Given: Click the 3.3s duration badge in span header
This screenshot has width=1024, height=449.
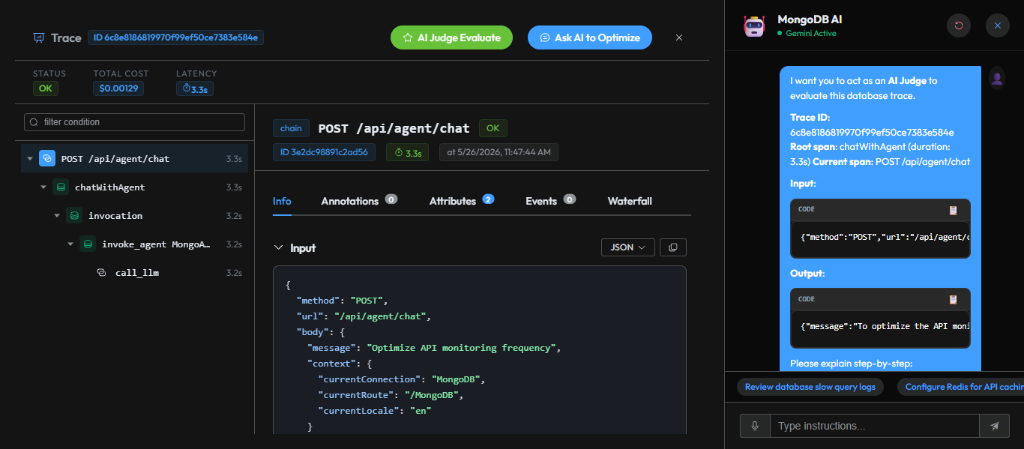Looking at the screenshot, I should click(x=408, y=153).
